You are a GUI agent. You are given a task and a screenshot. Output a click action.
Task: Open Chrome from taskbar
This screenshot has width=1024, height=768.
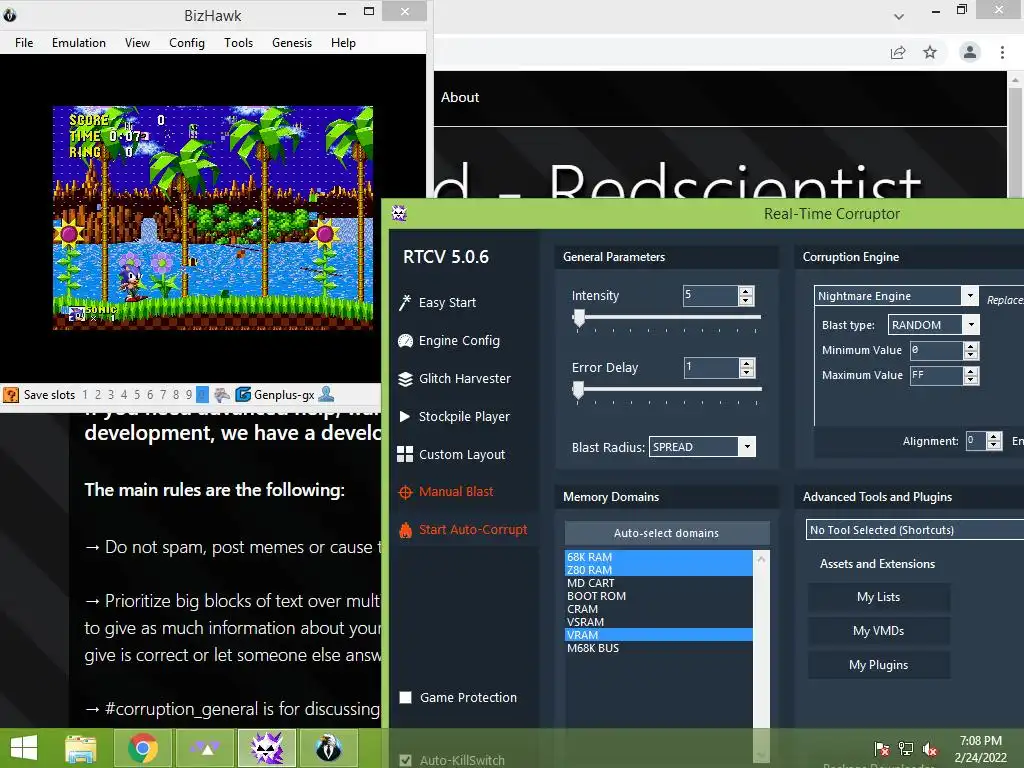click(142, 748)
